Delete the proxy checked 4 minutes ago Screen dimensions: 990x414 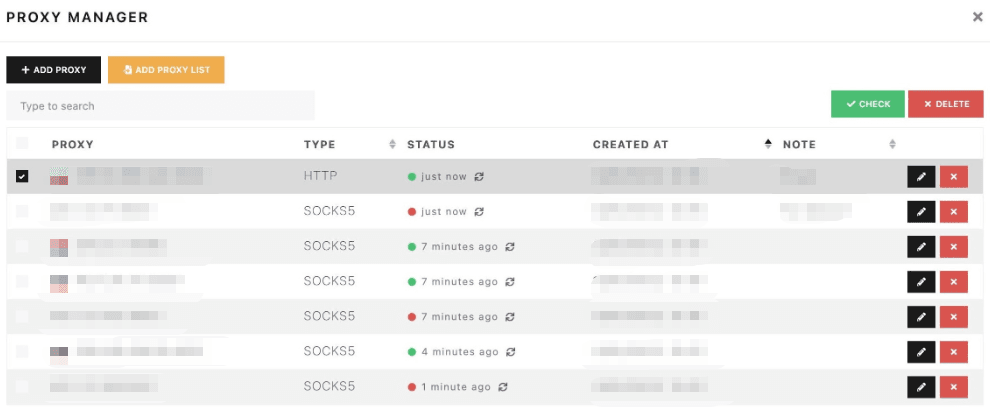click(953, 352)
